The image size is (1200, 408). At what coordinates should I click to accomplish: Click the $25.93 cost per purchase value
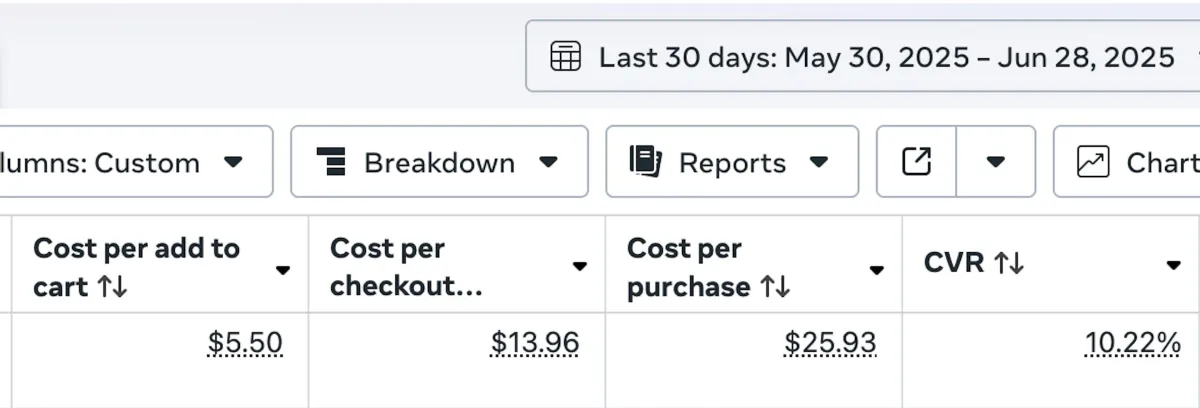[x=830, y=344]
